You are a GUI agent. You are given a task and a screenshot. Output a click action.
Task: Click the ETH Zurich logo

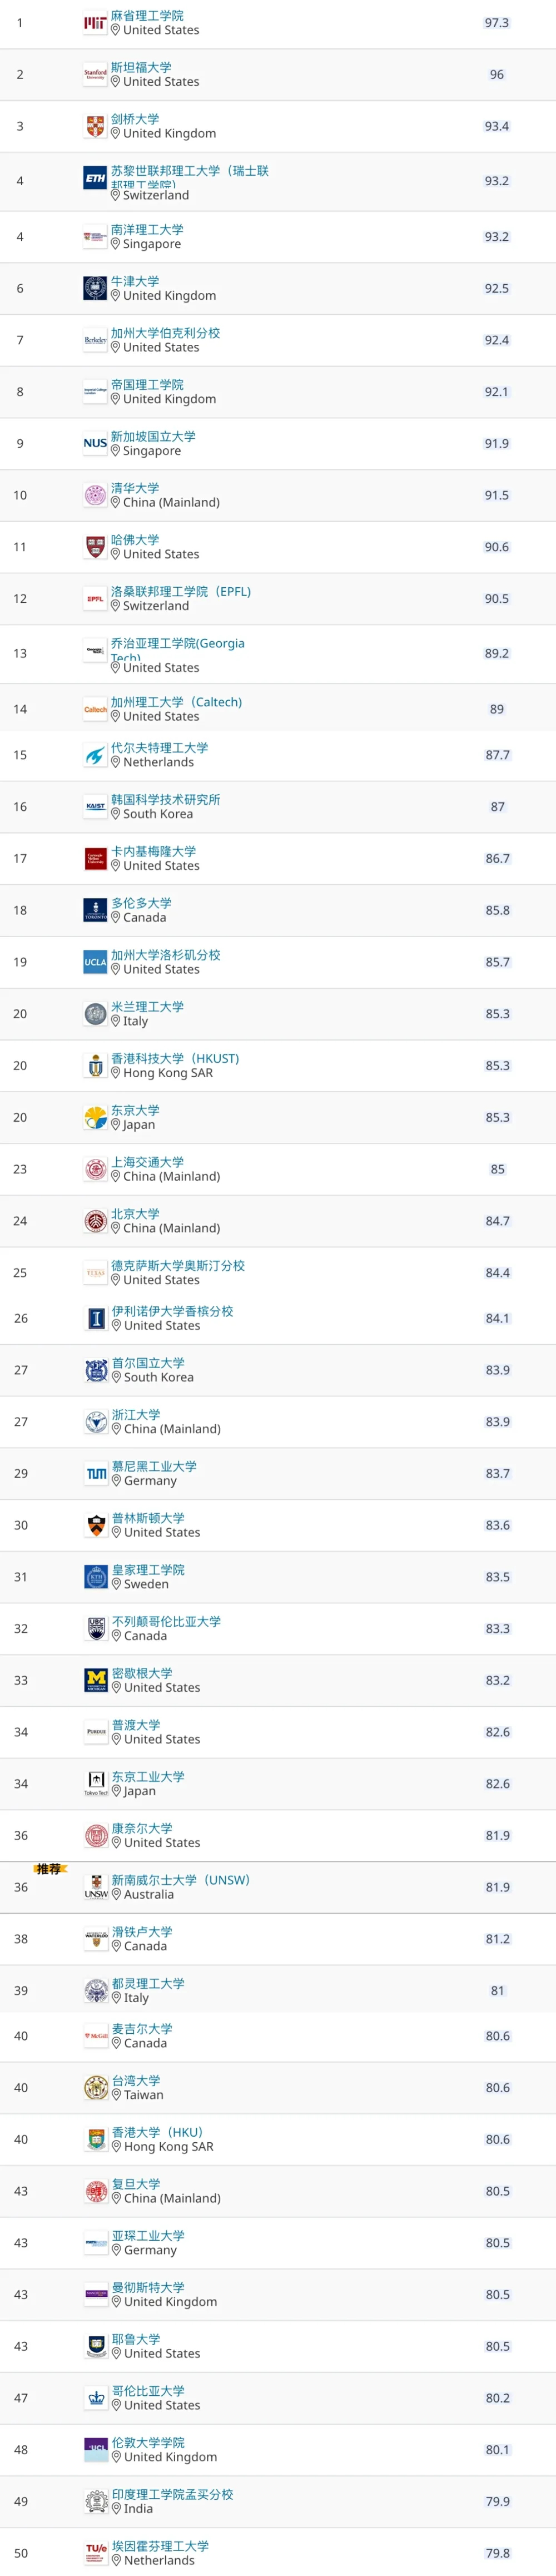(95, 178)
